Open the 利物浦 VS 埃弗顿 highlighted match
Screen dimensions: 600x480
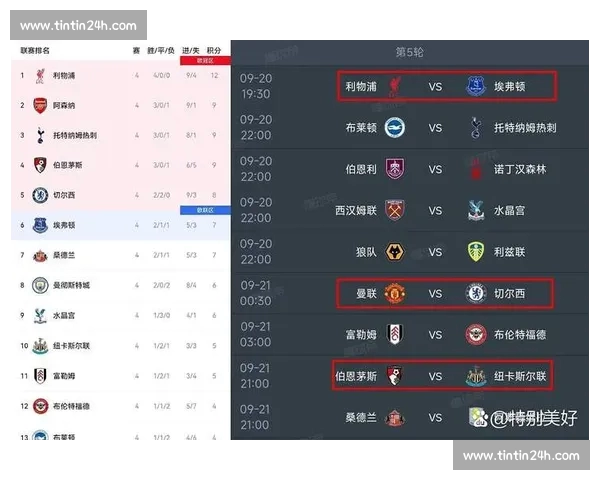click(x=447, y=86)
